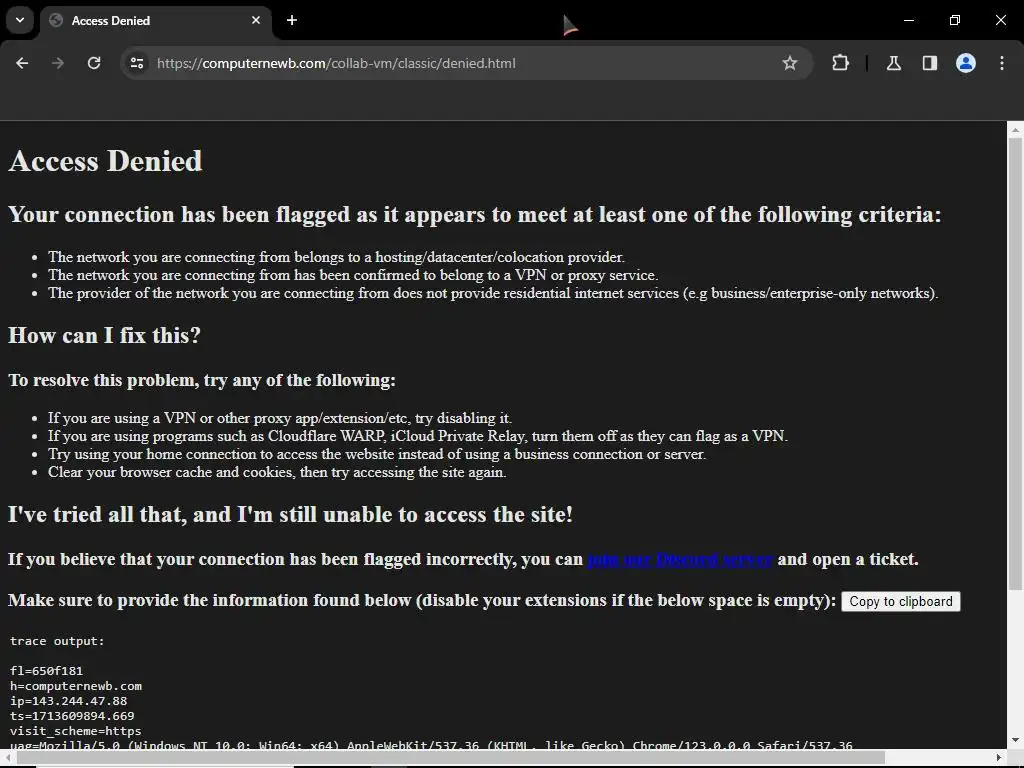This screenshot has width=1024, height=768.
Task: Open the Chrome profile avatar
Action: 966,63
